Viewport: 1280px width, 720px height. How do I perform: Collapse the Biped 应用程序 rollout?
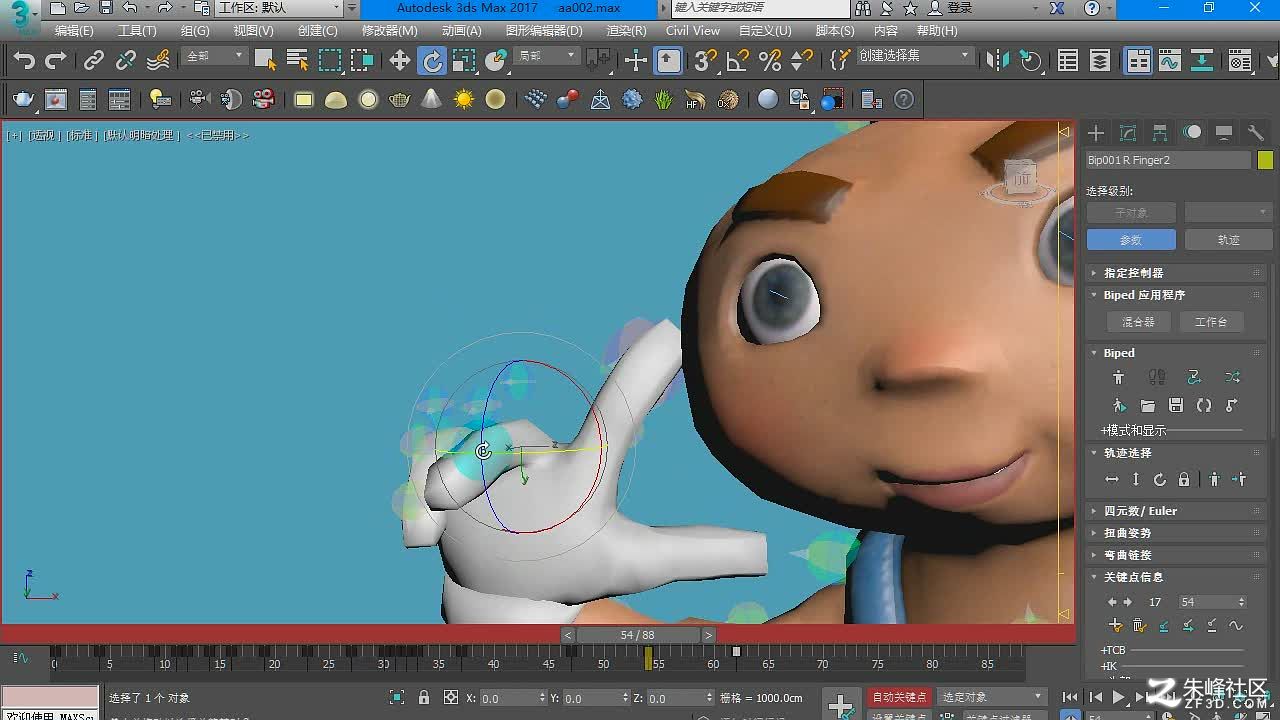pyautogui.click(x=1176, y=295)
